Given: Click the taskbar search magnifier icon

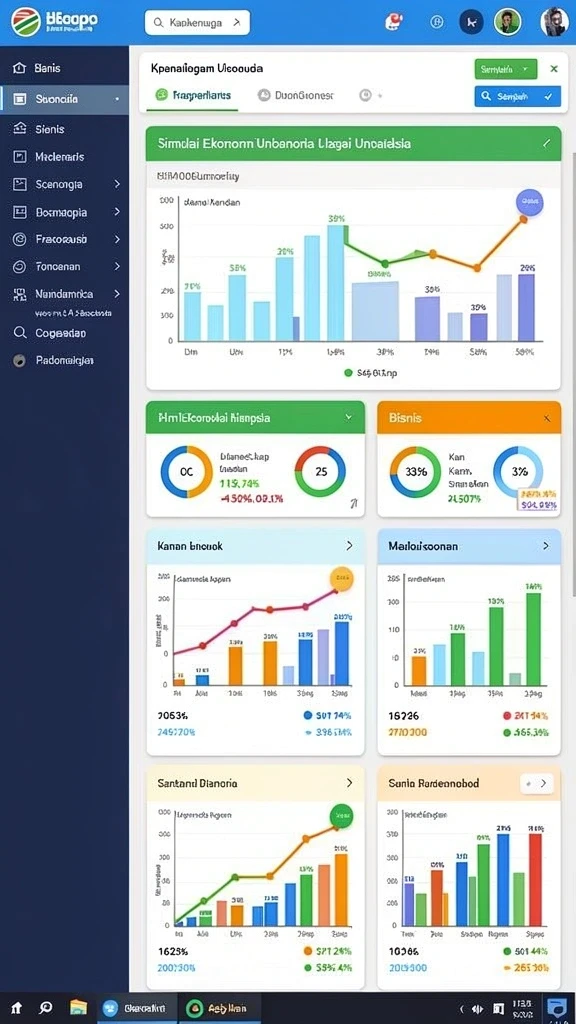Looking at the screenshot, I should click(x=46, y=1008).
